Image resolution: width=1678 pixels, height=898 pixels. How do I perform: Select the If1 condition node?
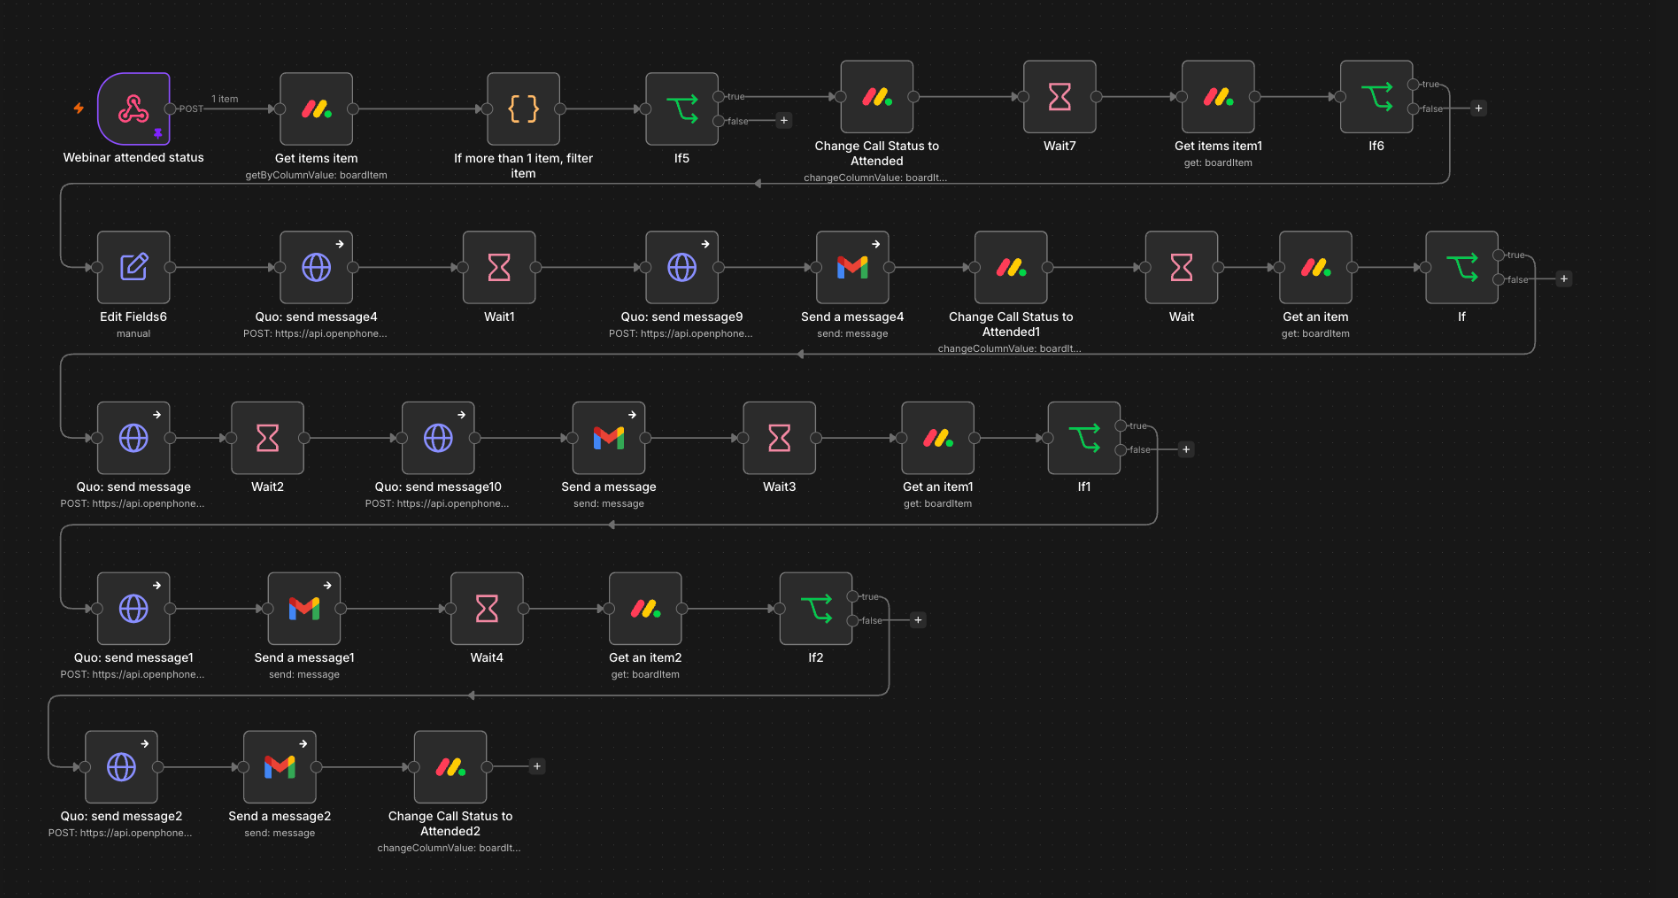point(1084,438)
